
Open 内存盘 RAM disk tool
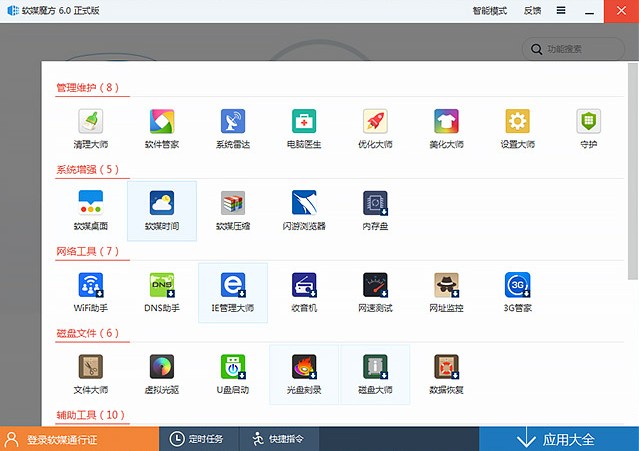375,210
